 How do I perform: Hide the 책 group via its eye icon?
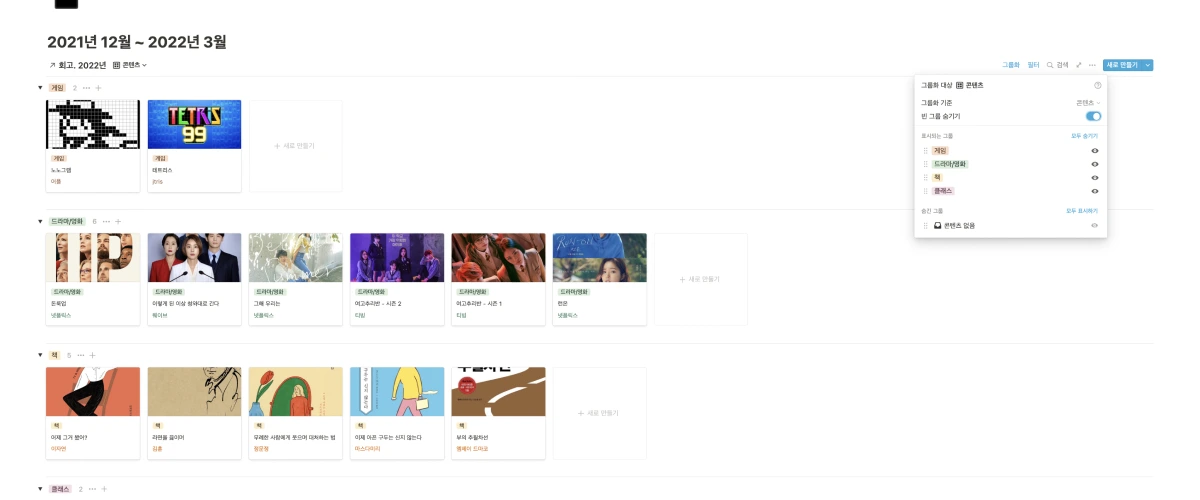[x=1095, y=177]
